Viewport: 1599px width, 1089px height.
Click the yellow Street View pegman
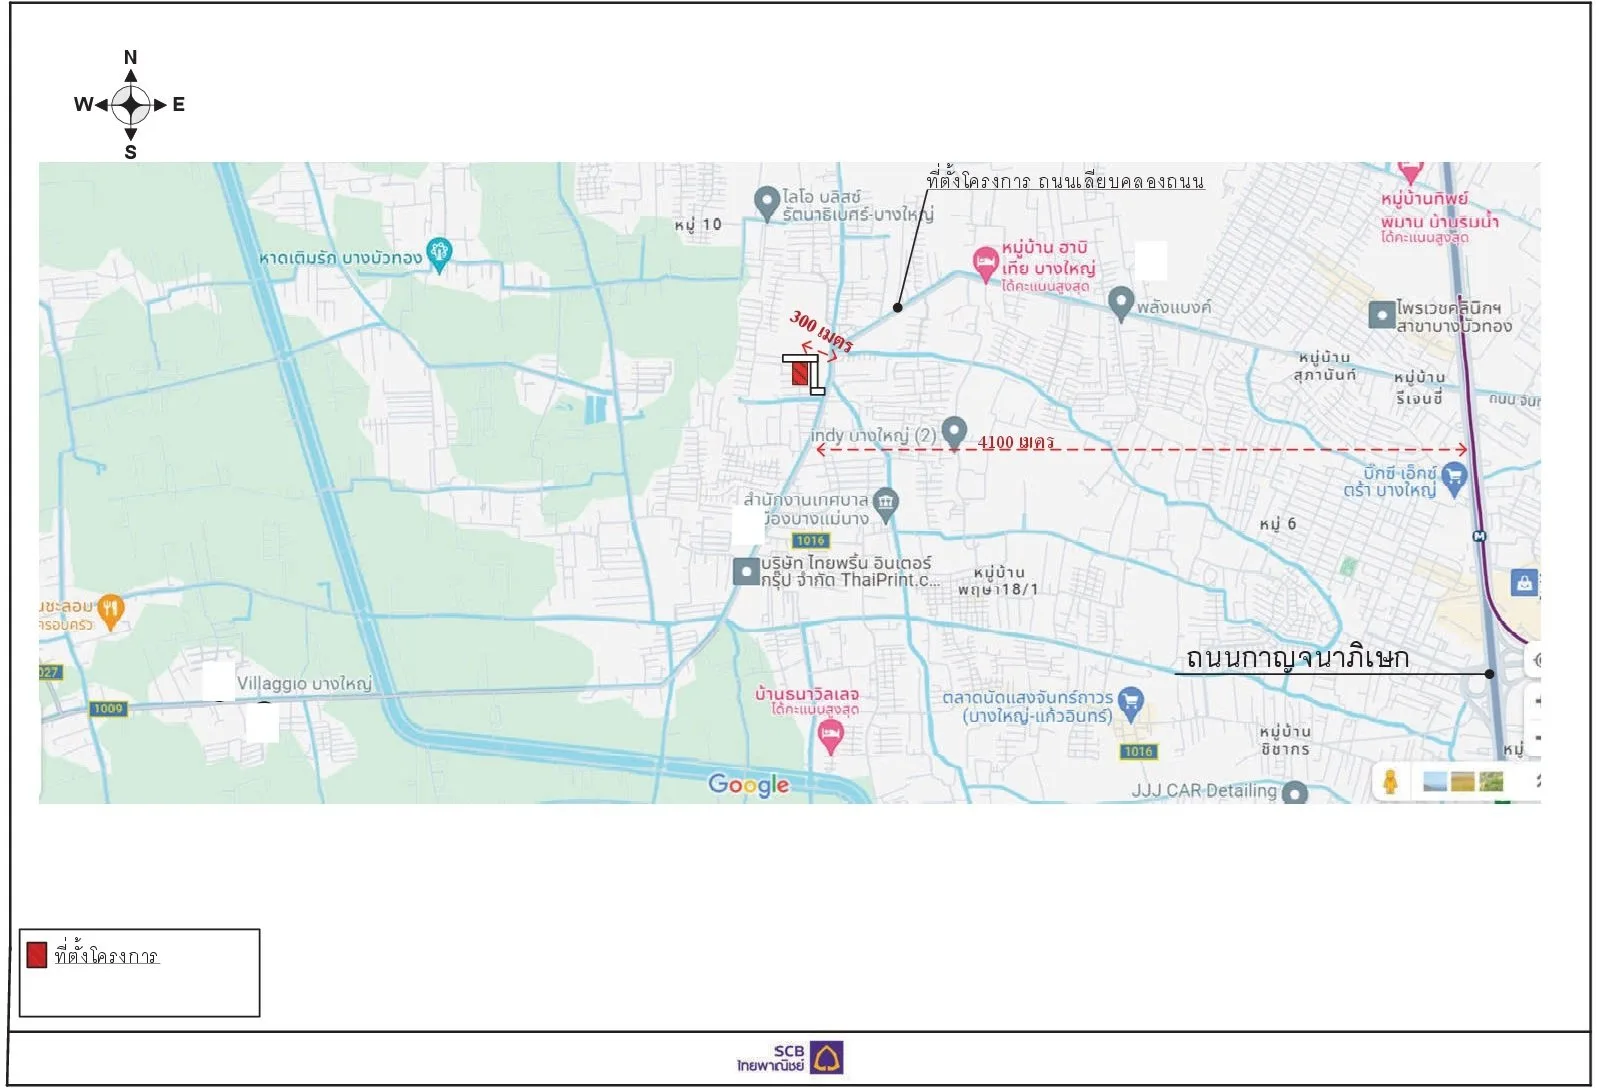click(1390, 781)
